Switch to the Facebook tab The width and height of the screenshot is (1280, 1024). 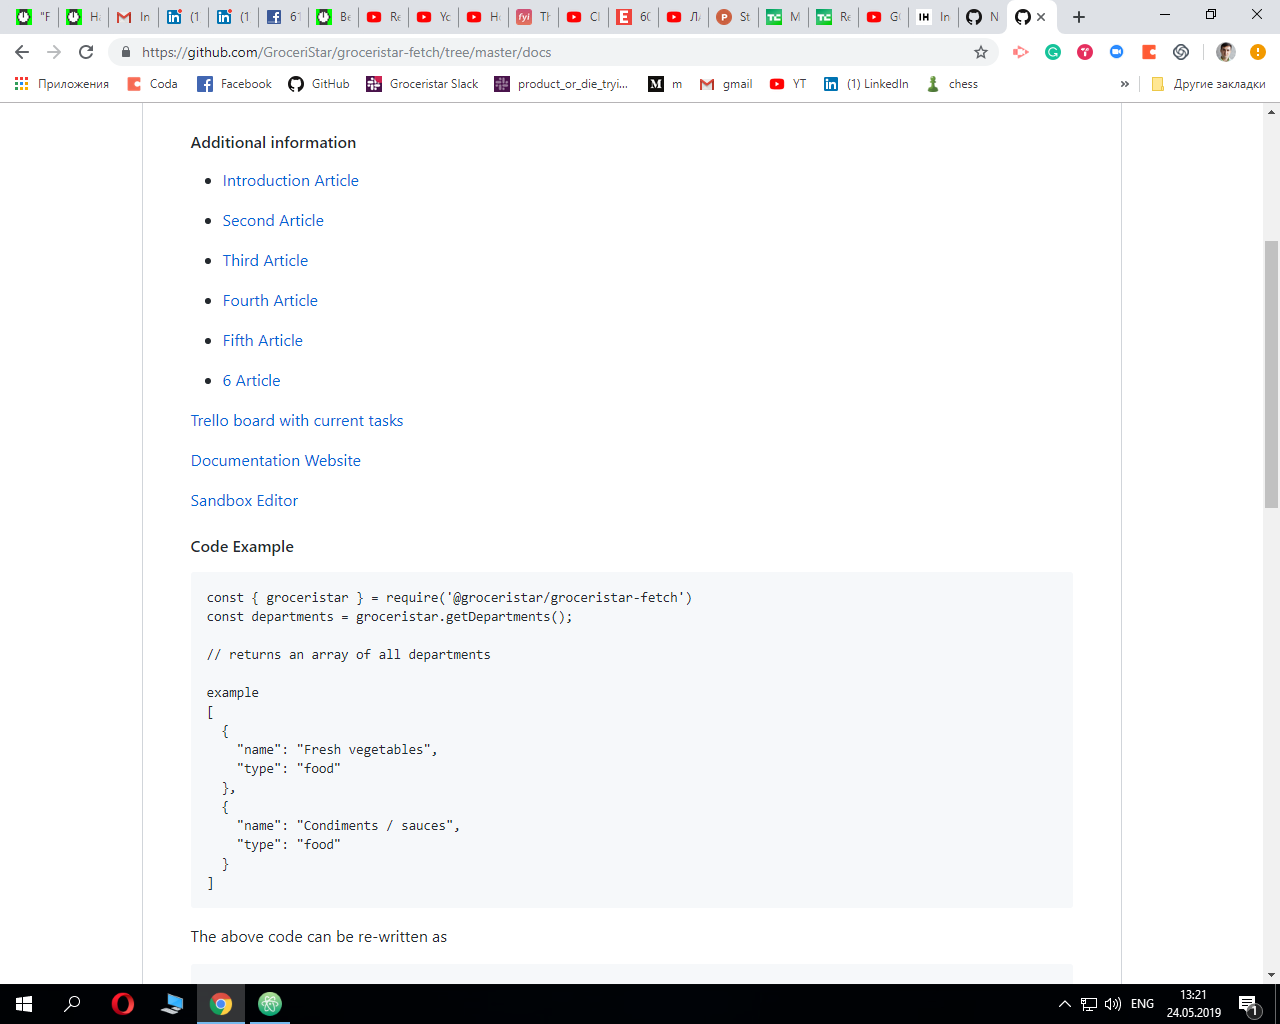coord(283,17)
